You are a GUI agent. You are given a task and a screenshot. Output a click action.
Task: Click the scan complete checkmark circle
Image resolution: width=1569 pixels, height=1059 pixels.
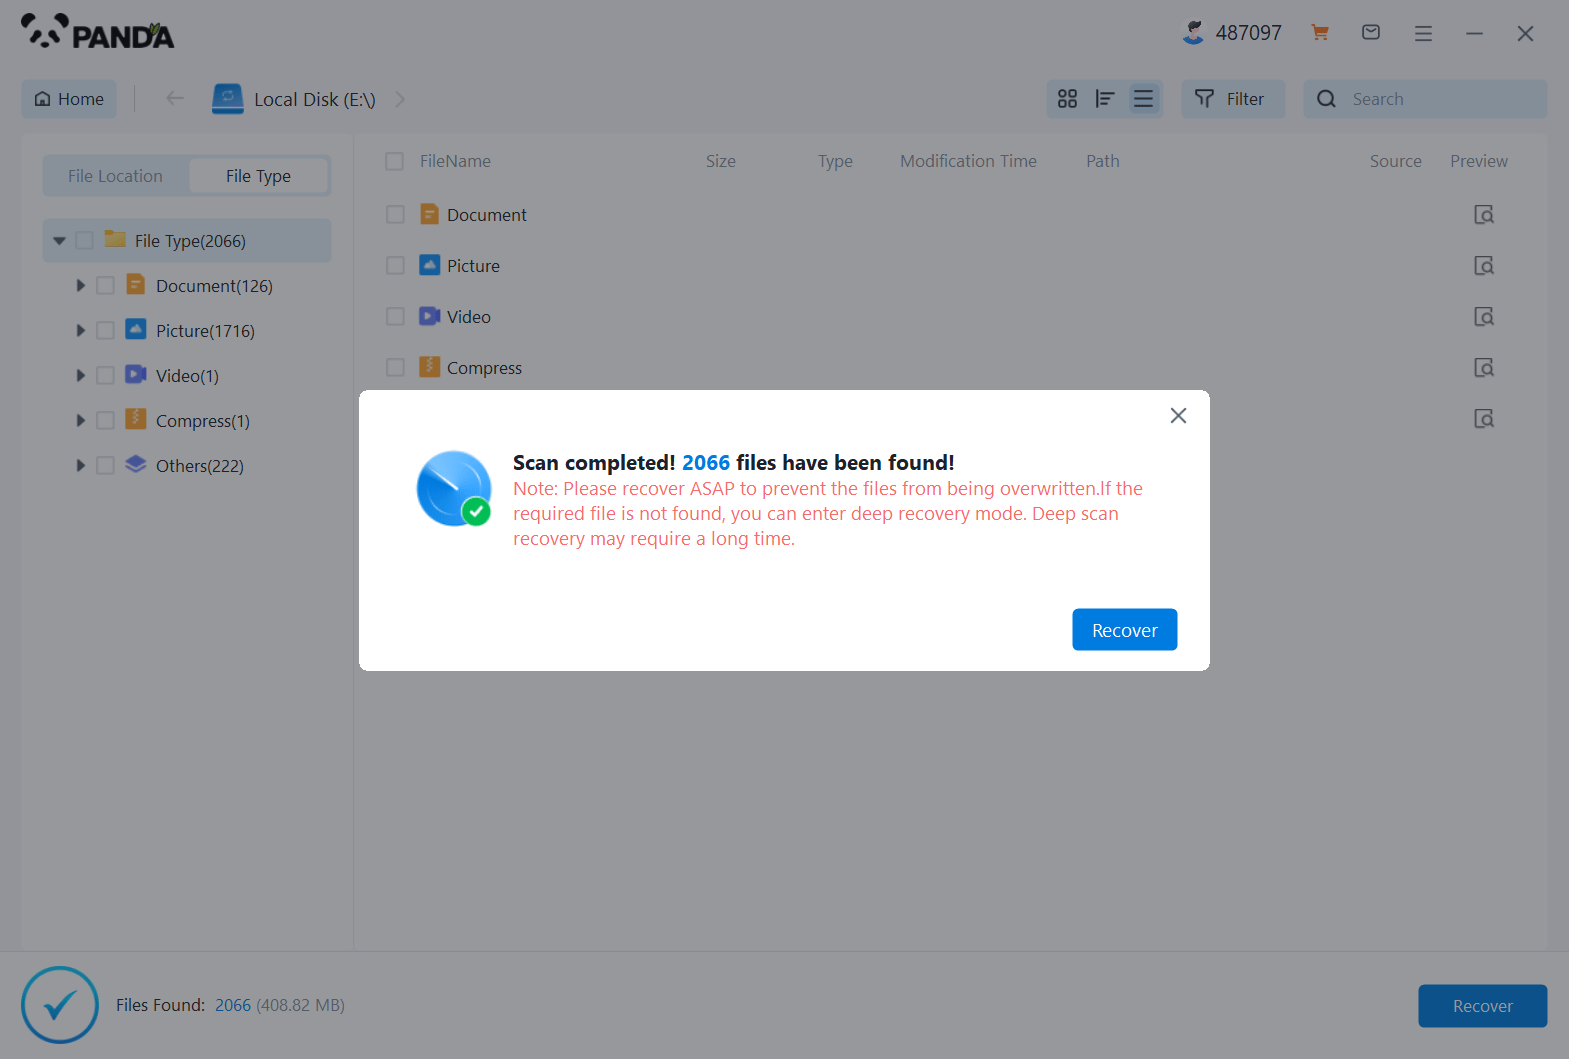(x=60, y=1005)
